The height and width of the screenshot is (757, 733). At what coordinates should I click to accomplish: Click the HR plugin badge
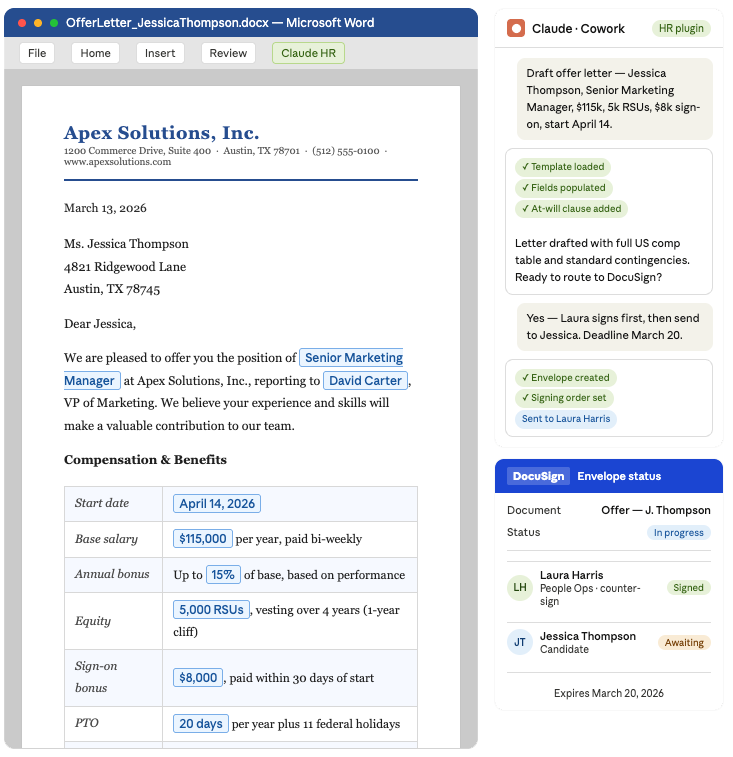[x=681, y=28]
